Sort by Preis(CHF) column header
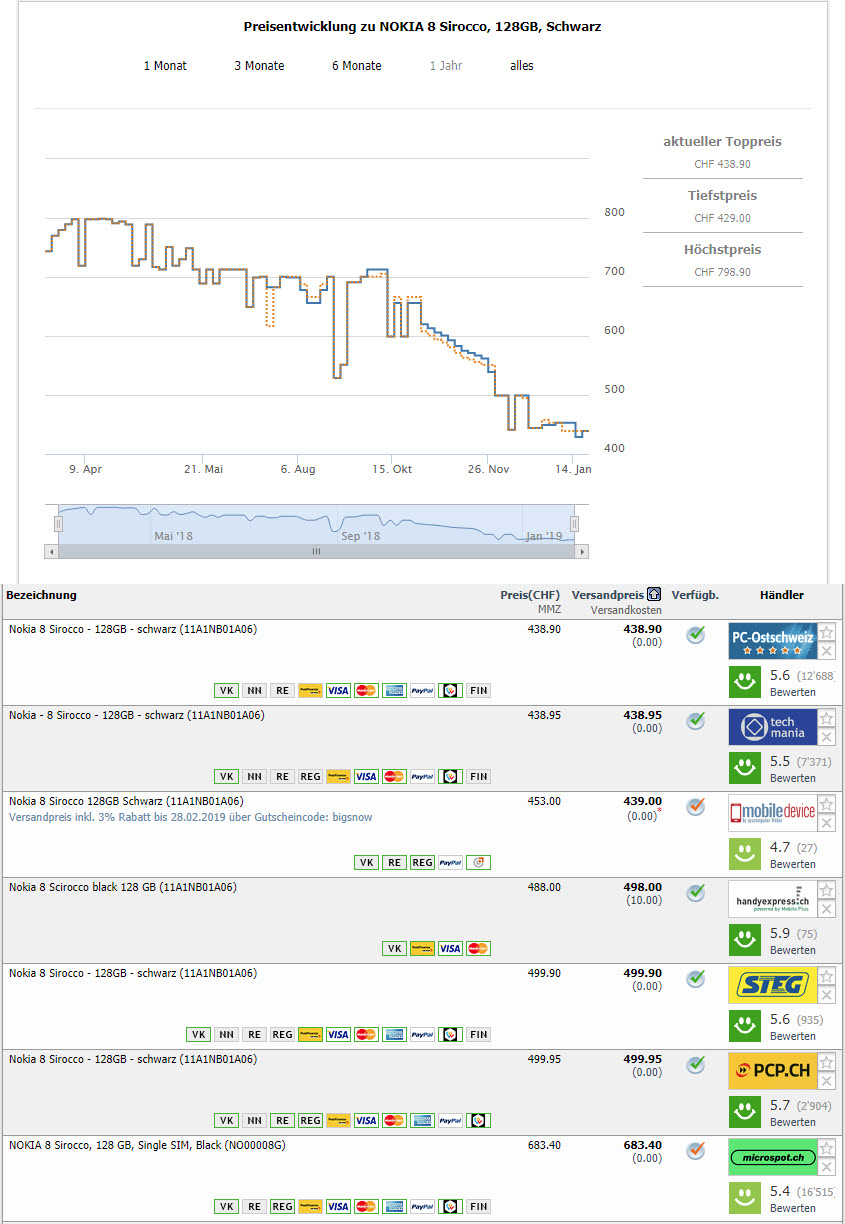 pos(530,595)
